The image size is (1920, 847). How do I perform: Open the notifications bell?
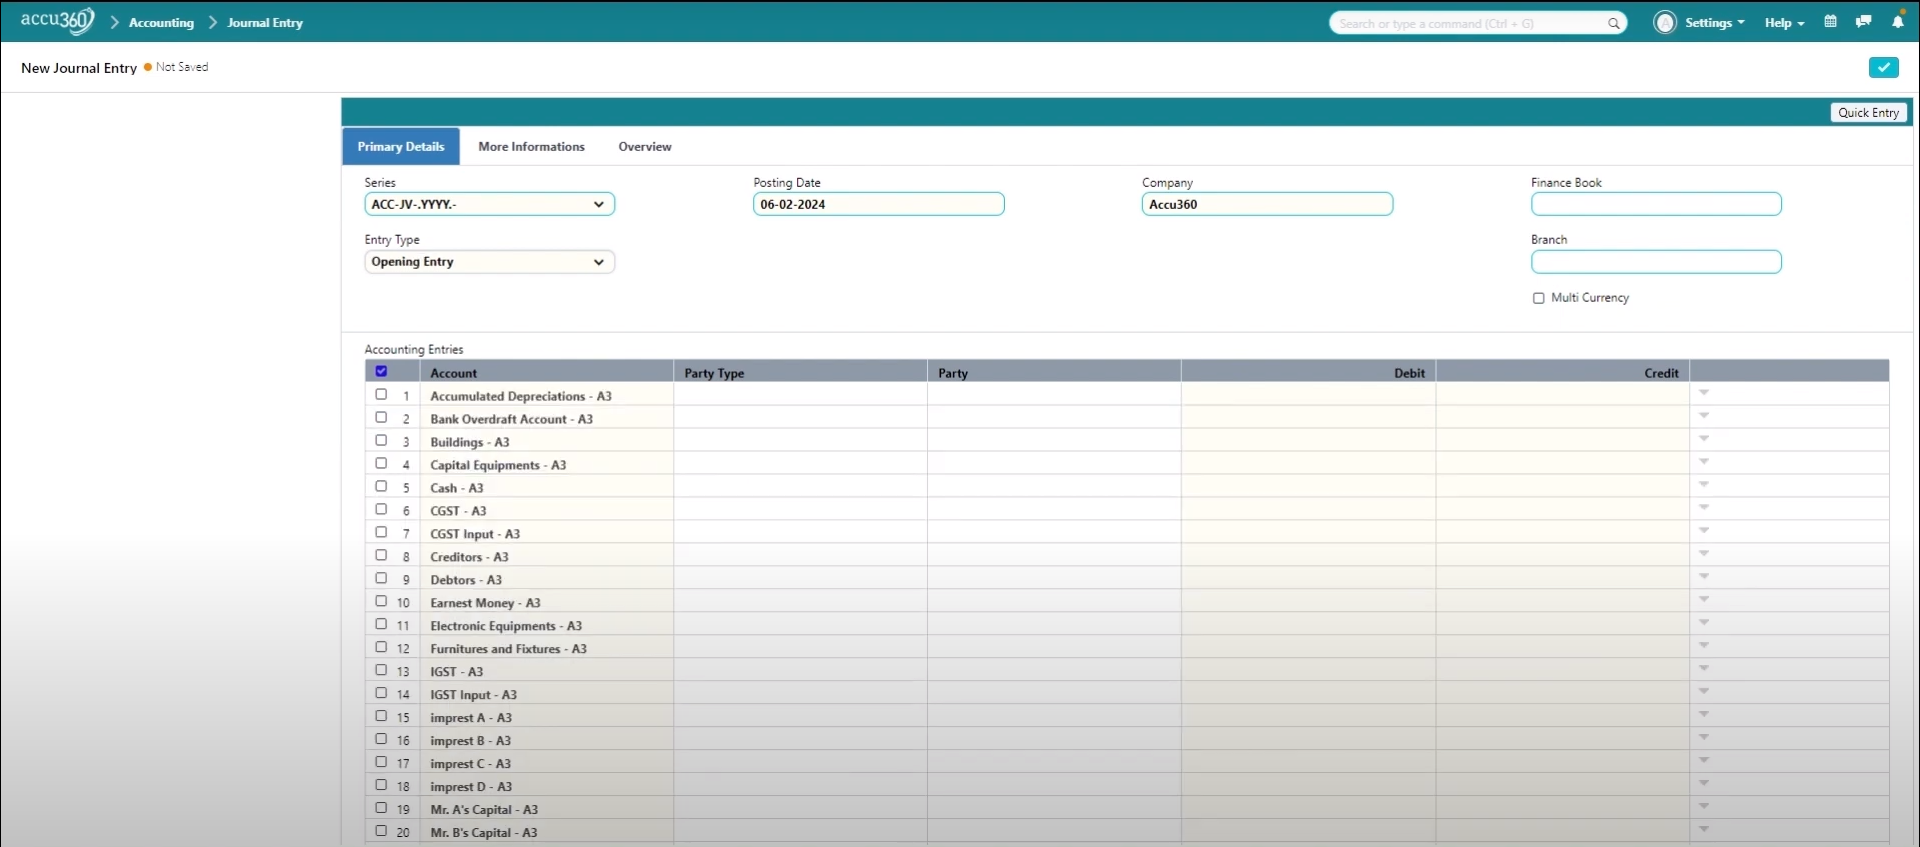pos(1897,21)
